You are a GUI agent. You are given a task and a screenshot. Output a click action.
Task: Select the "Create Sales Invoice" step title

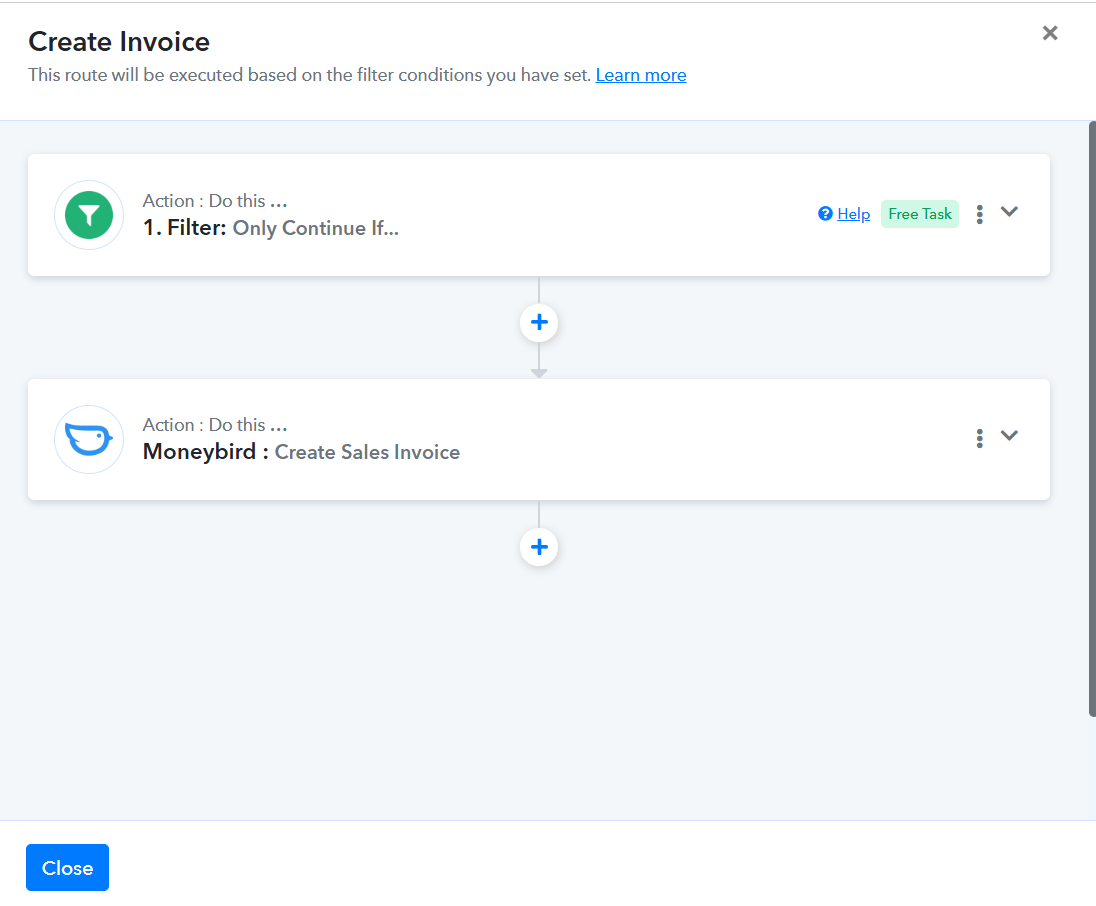(x=367, y=452)
